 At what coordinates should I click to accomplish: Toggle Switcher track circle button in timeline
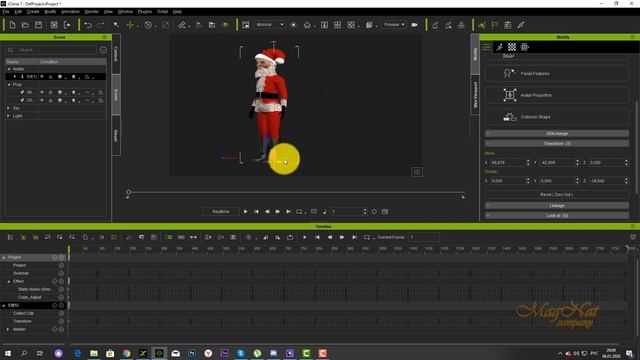tap(61, 273)
